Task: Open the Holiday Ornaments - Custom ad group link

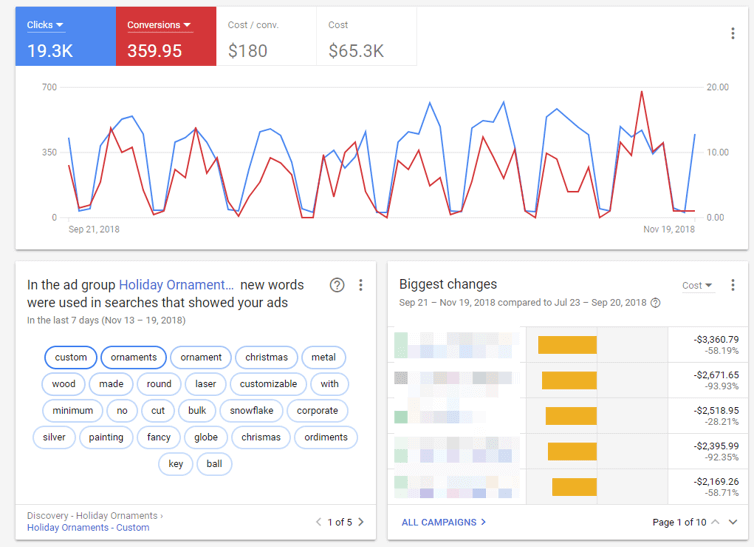Action: coord(88,527)
